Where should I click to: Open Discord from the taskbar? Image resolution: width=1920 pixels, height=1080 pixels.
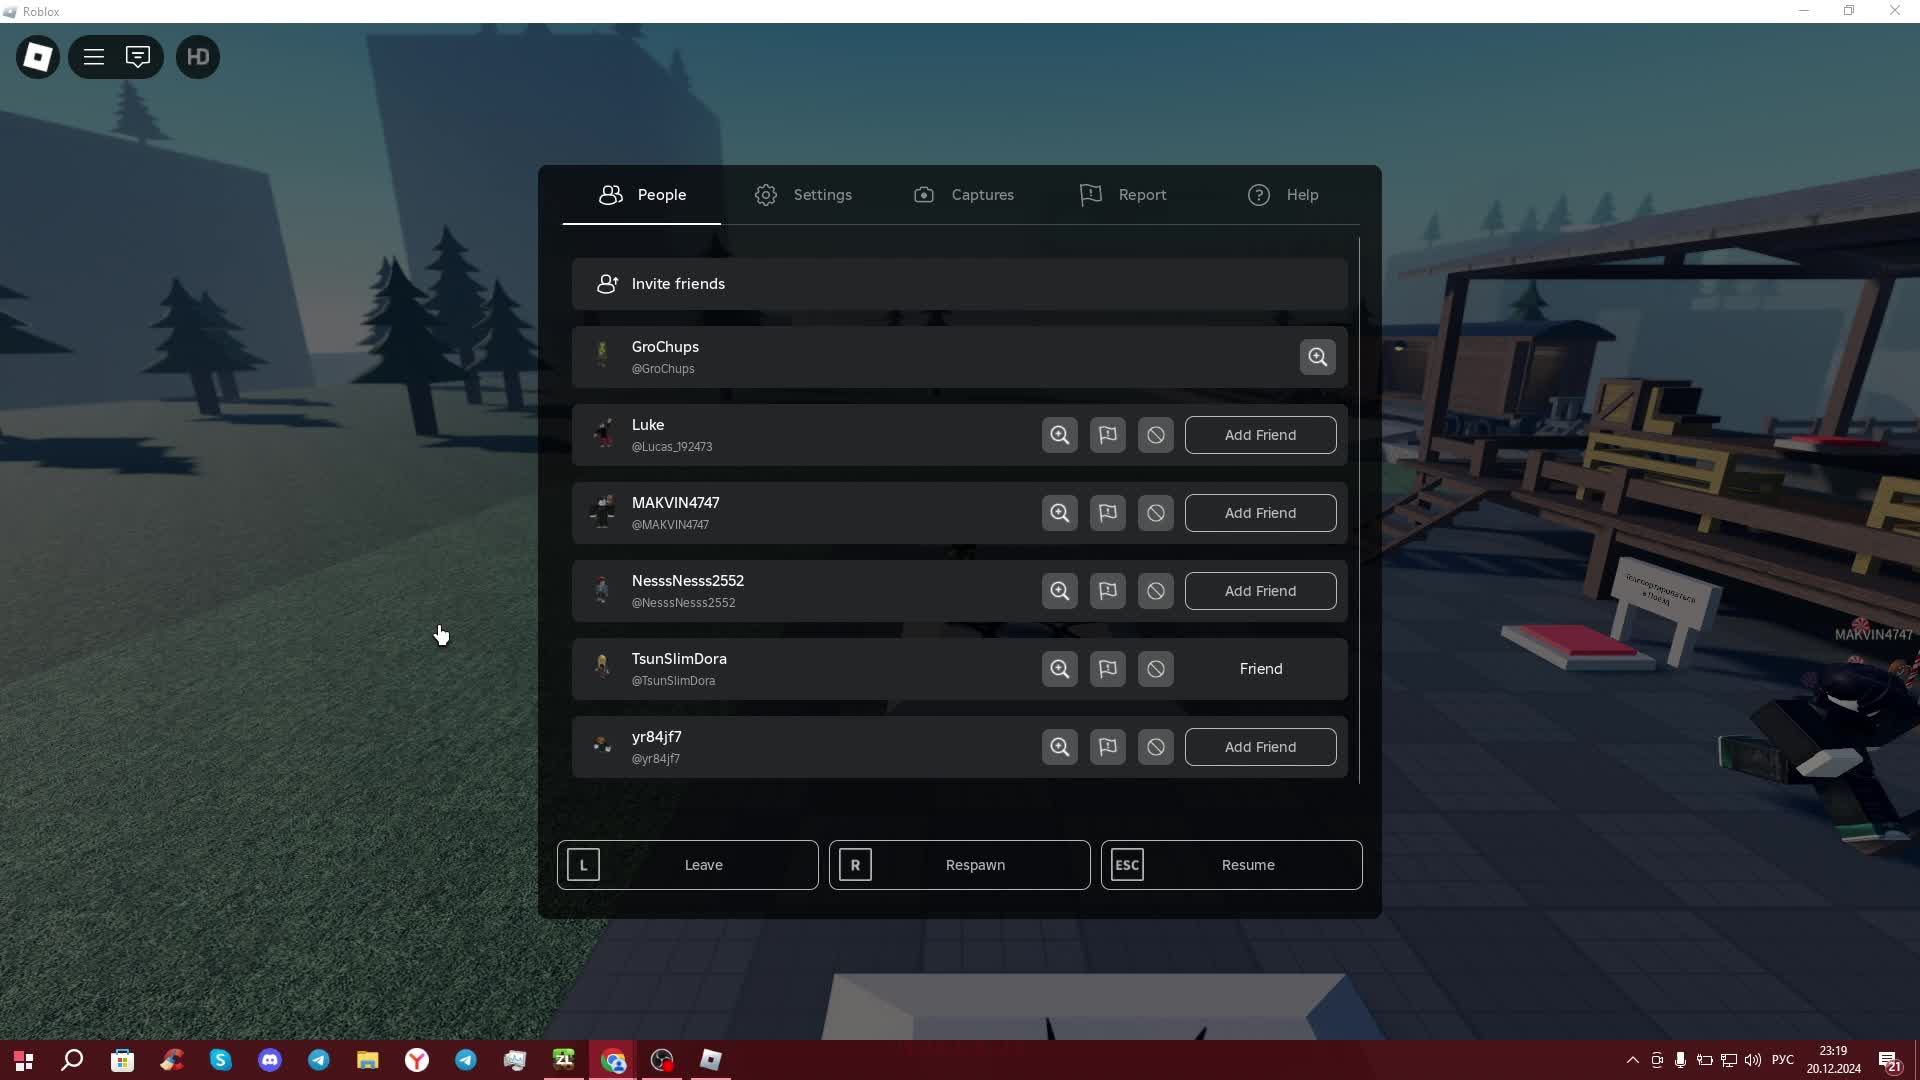(x=270, y=1060)
